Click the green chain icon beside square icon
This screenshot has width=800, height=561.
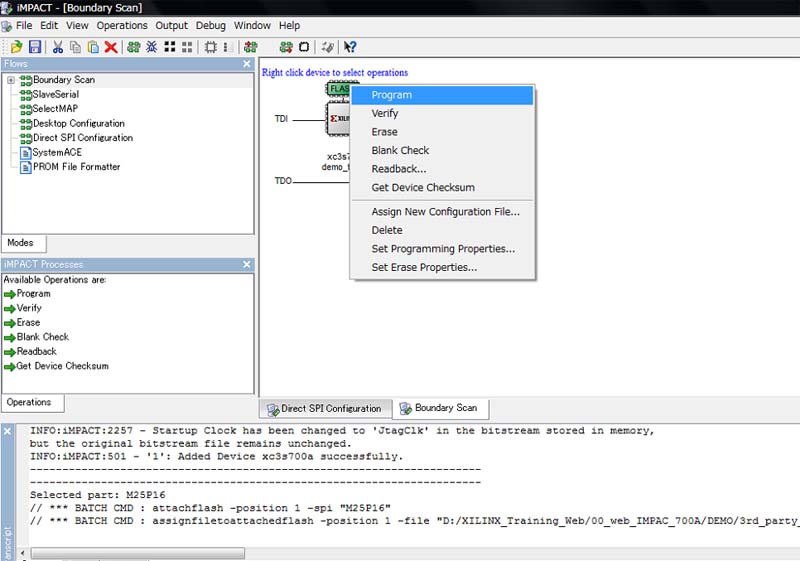286,47
